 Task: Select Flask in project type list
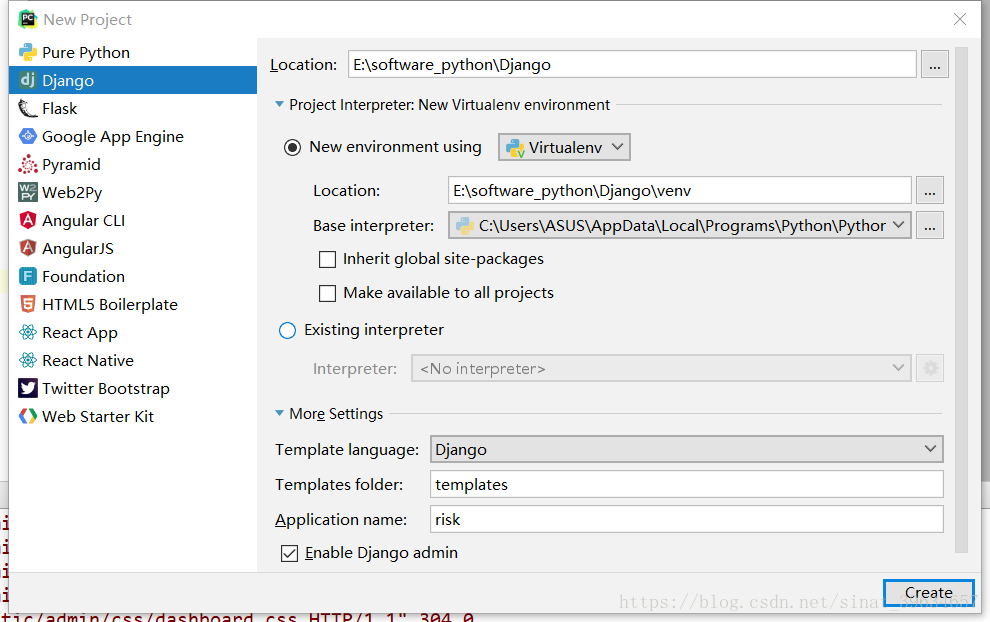click(x=133, y=109)
